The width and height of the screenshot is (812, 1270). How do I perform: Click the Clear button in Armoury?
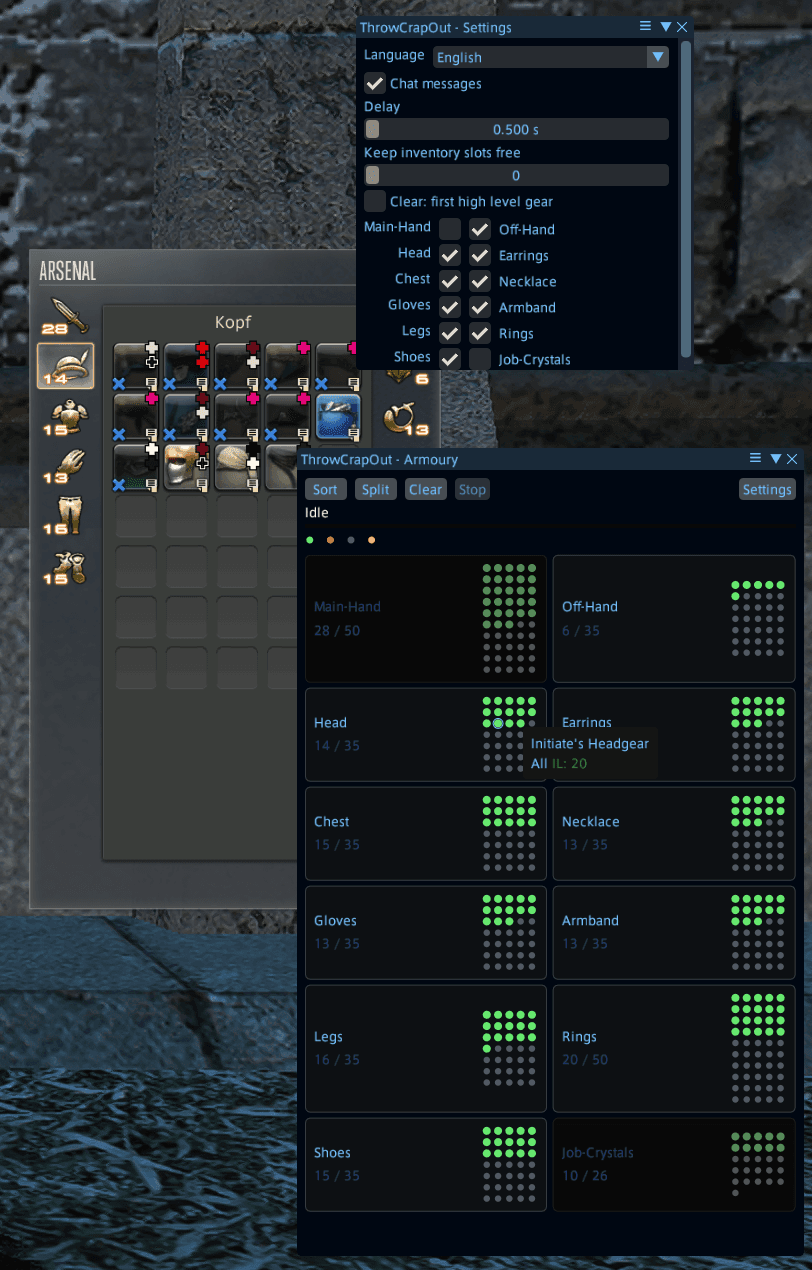pos(426,489)
